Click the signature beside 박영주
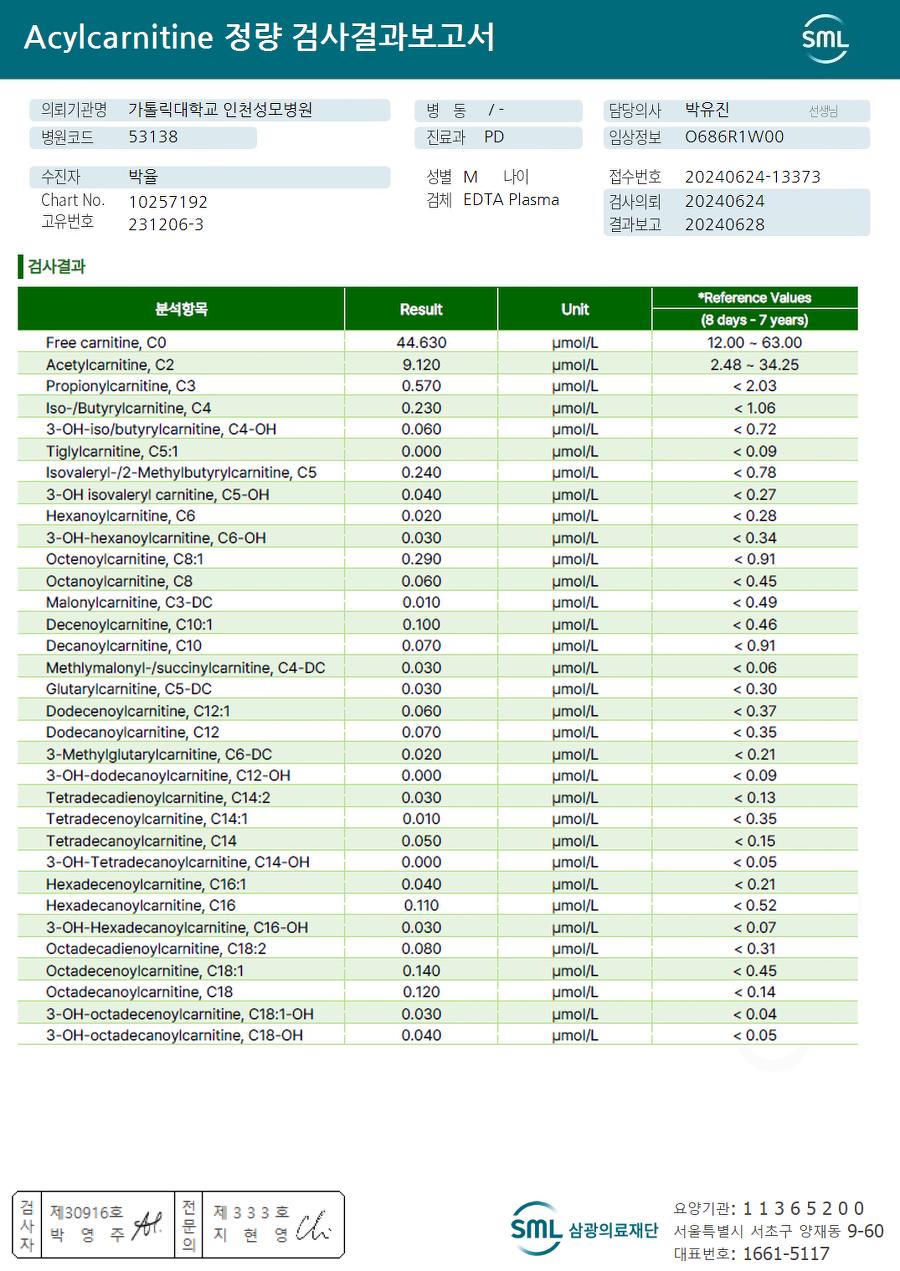900x1271 pixels. [x=148, y=1222]
